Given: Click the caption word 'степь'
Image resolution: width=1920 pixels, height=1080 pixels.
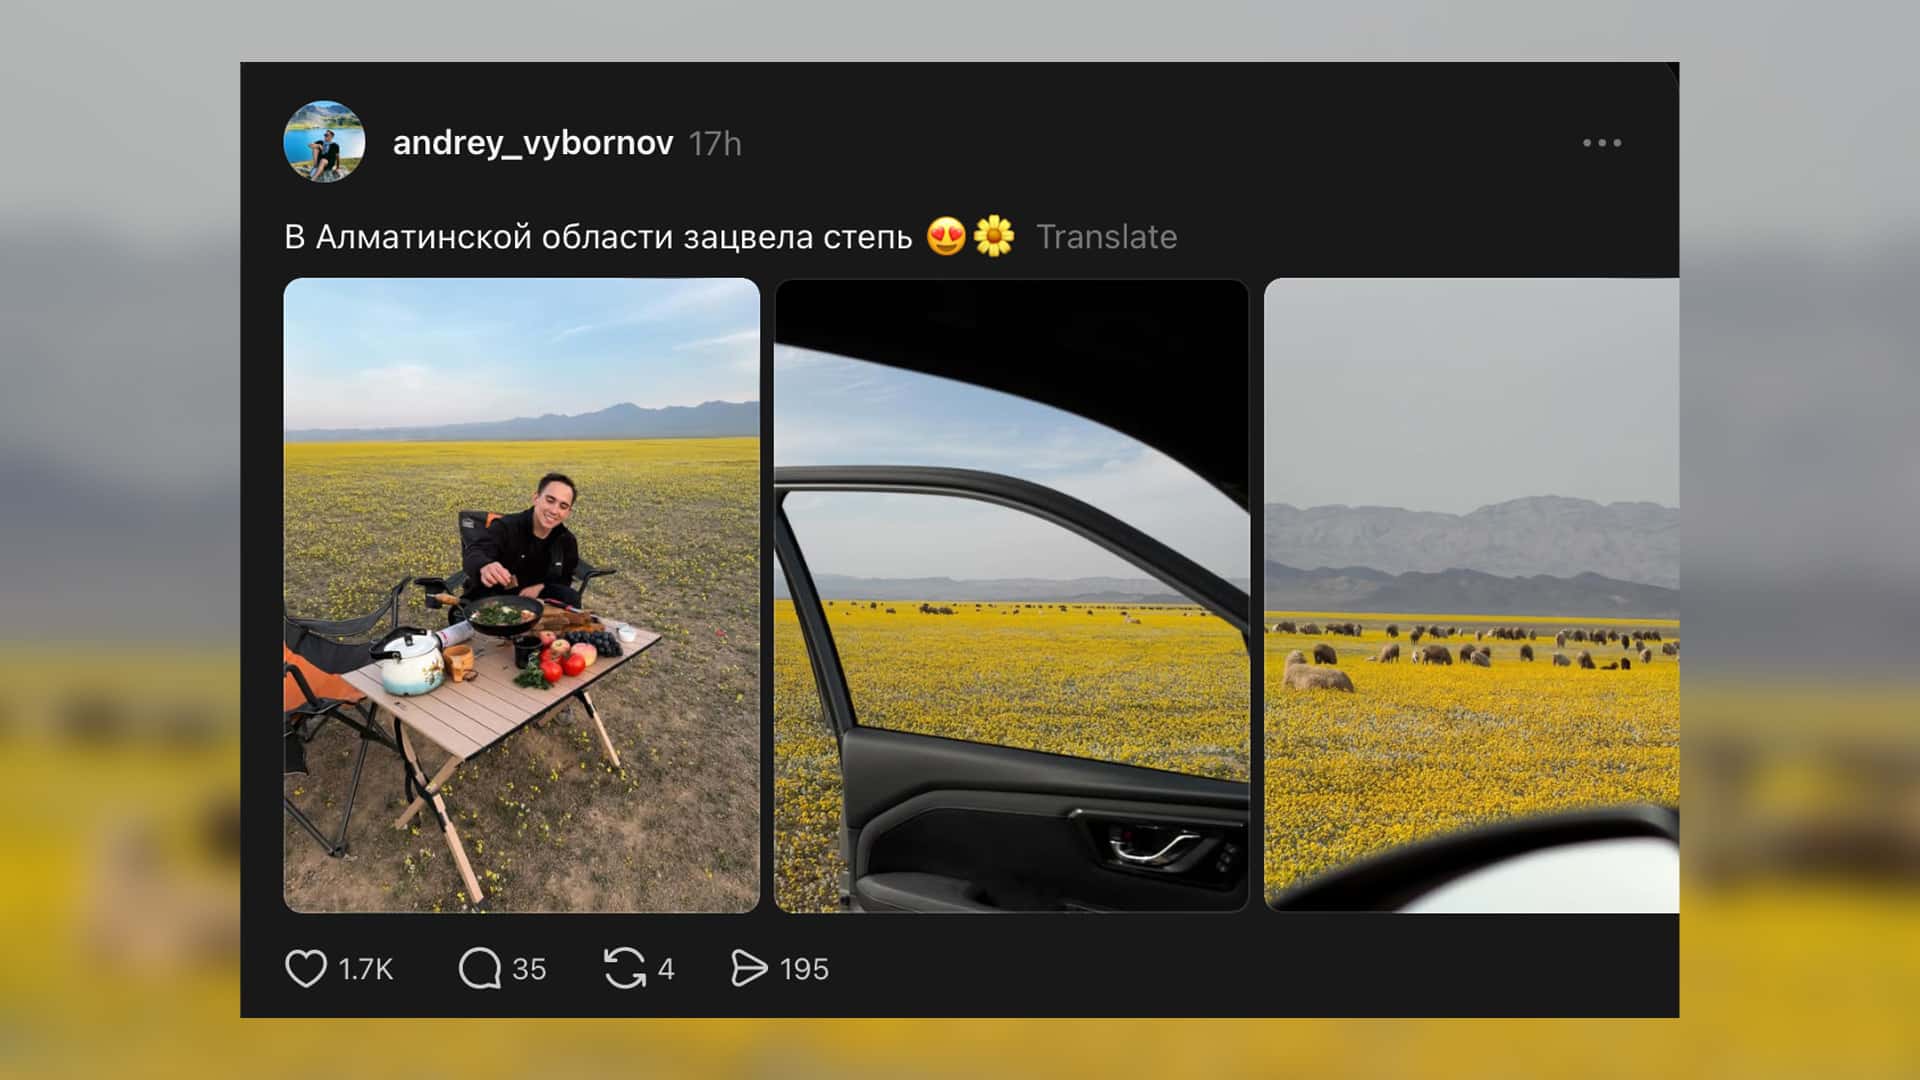Looking at the screenshot, I should click(867, 238).
